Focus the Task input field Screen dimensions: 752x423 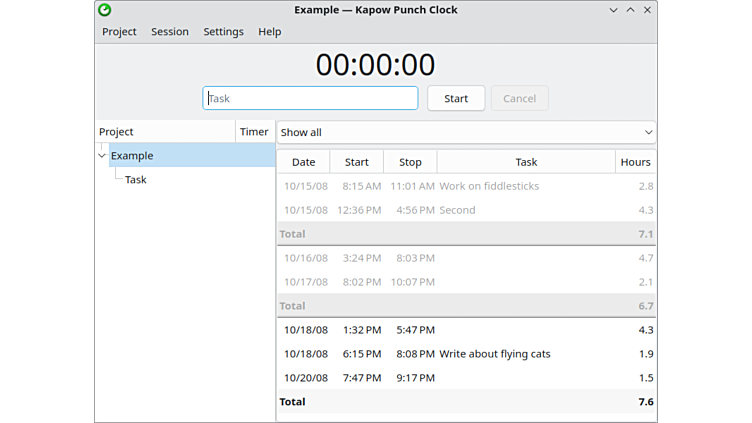pos(310,98)
